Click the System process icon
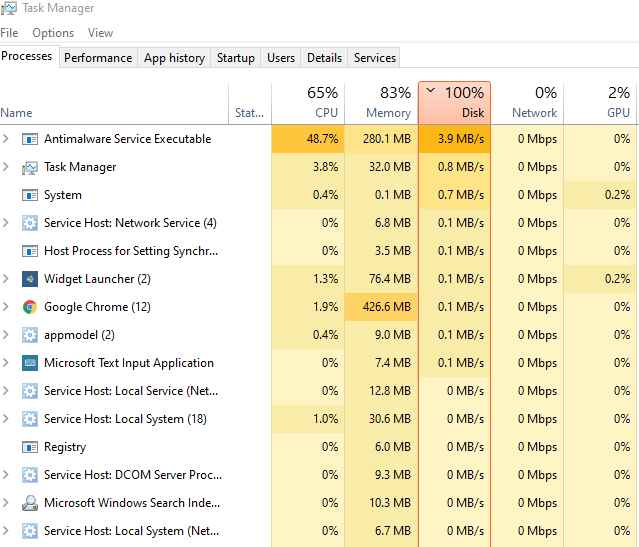Screen dimensions: 639x547 coord(30,195)
